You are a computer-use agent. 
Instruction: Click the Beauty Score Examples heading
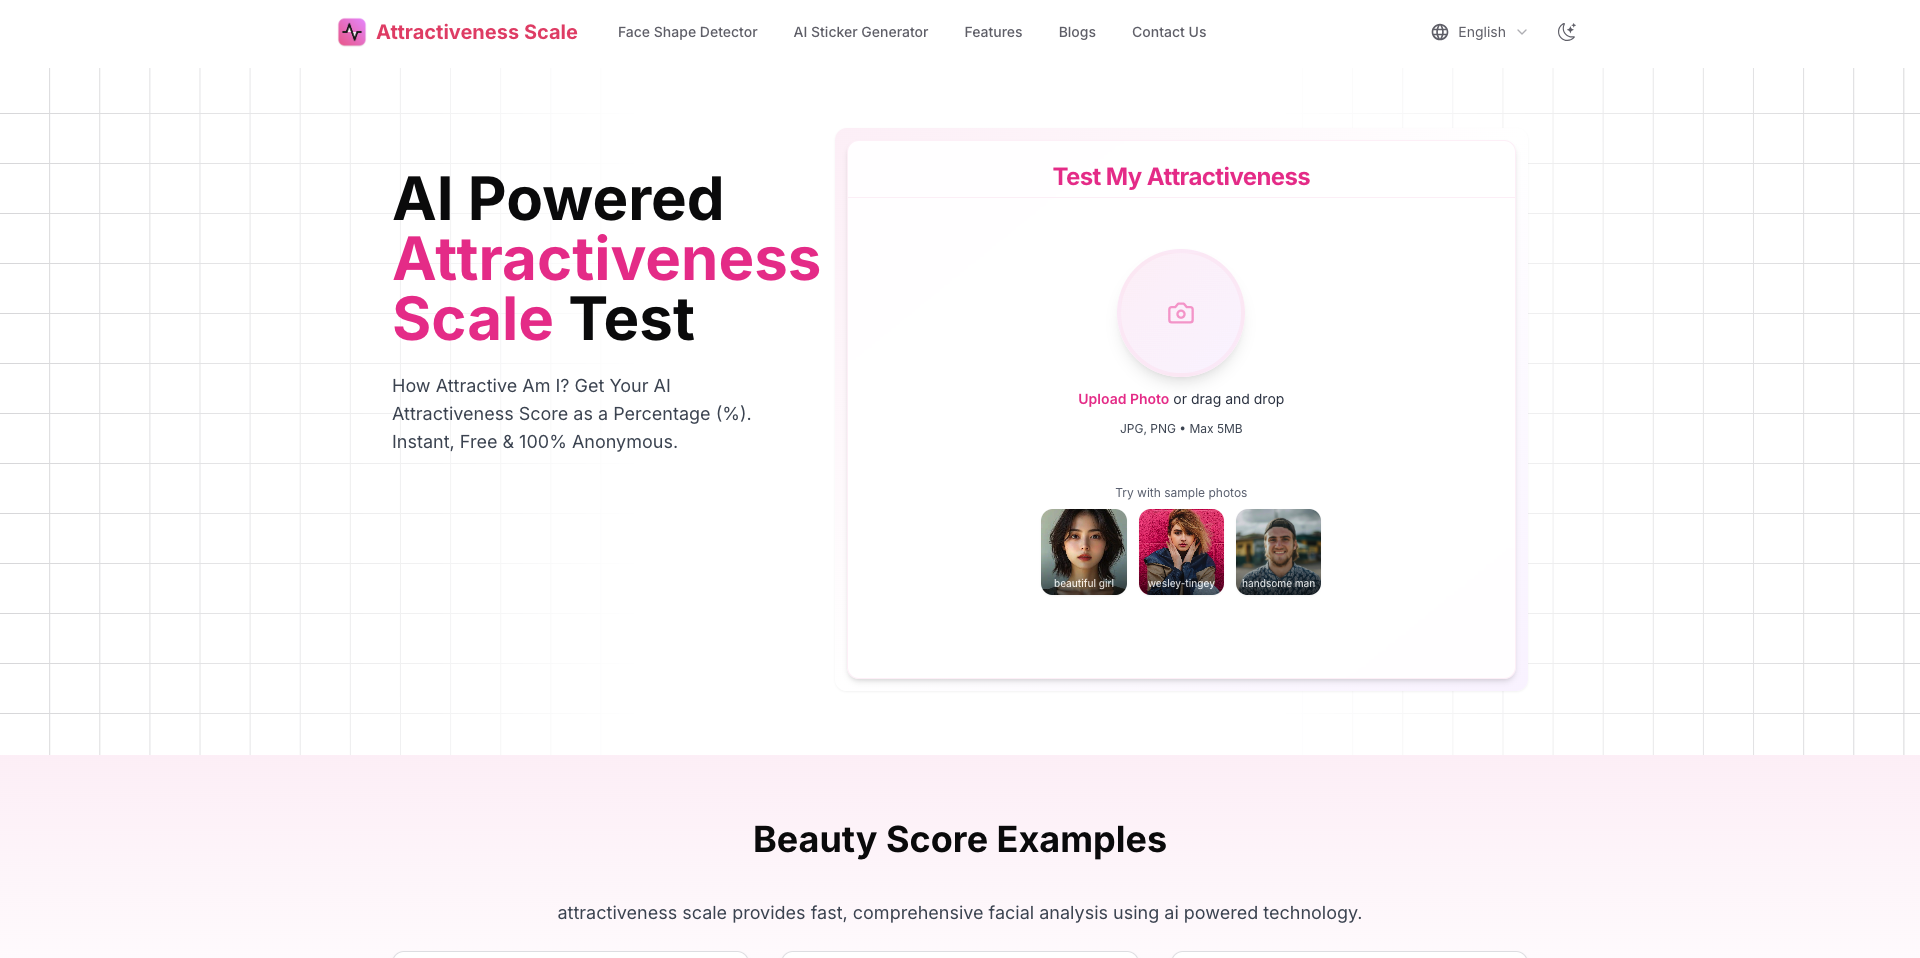tap(960, 840)
